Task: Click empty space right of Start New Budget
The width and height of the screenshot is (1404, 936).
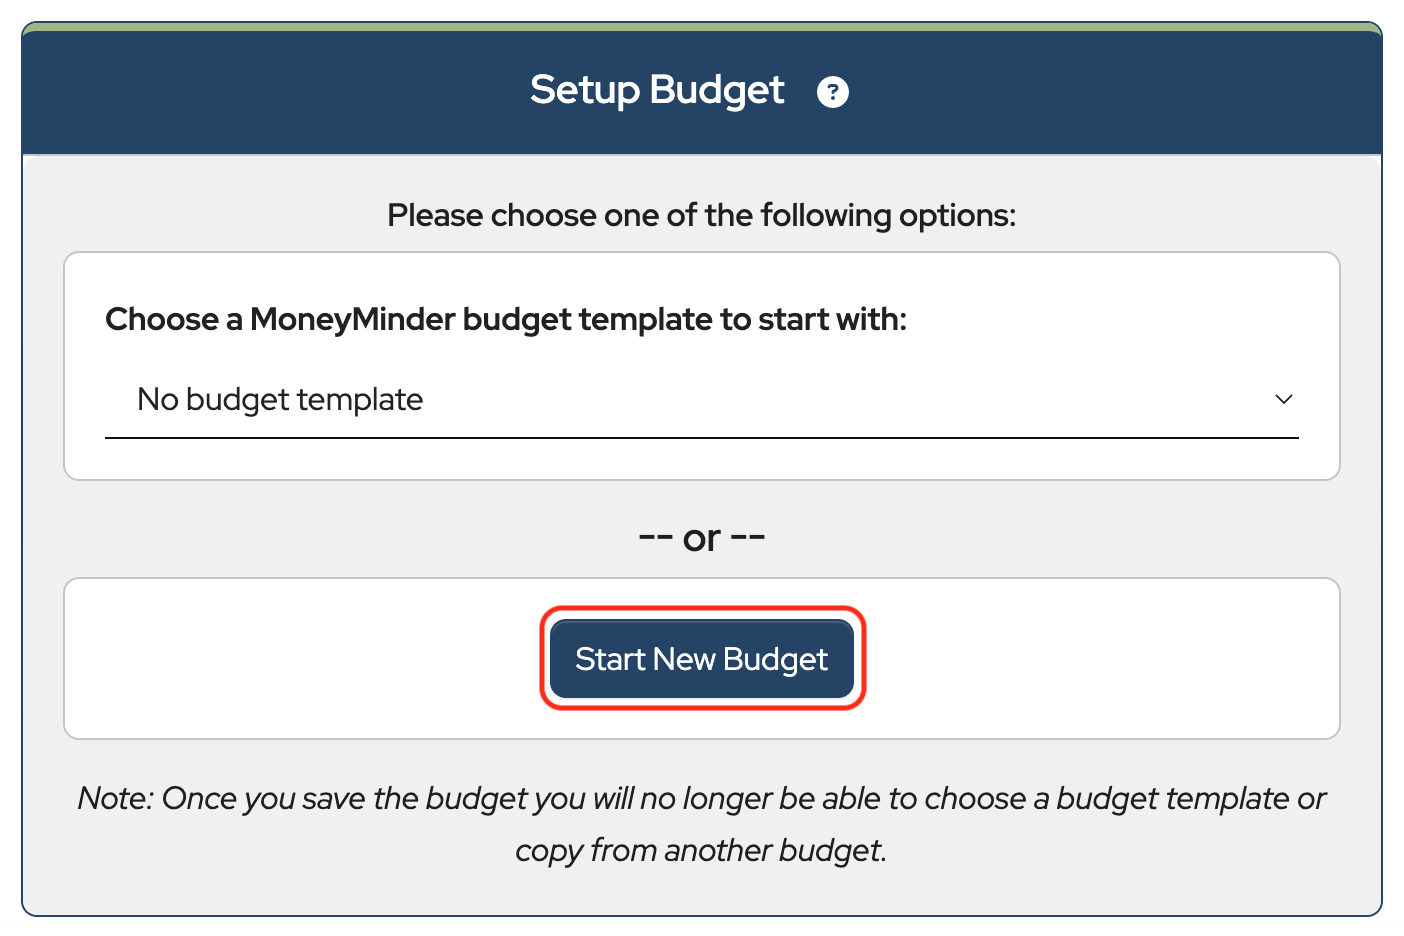Action: click(1100, 659)
